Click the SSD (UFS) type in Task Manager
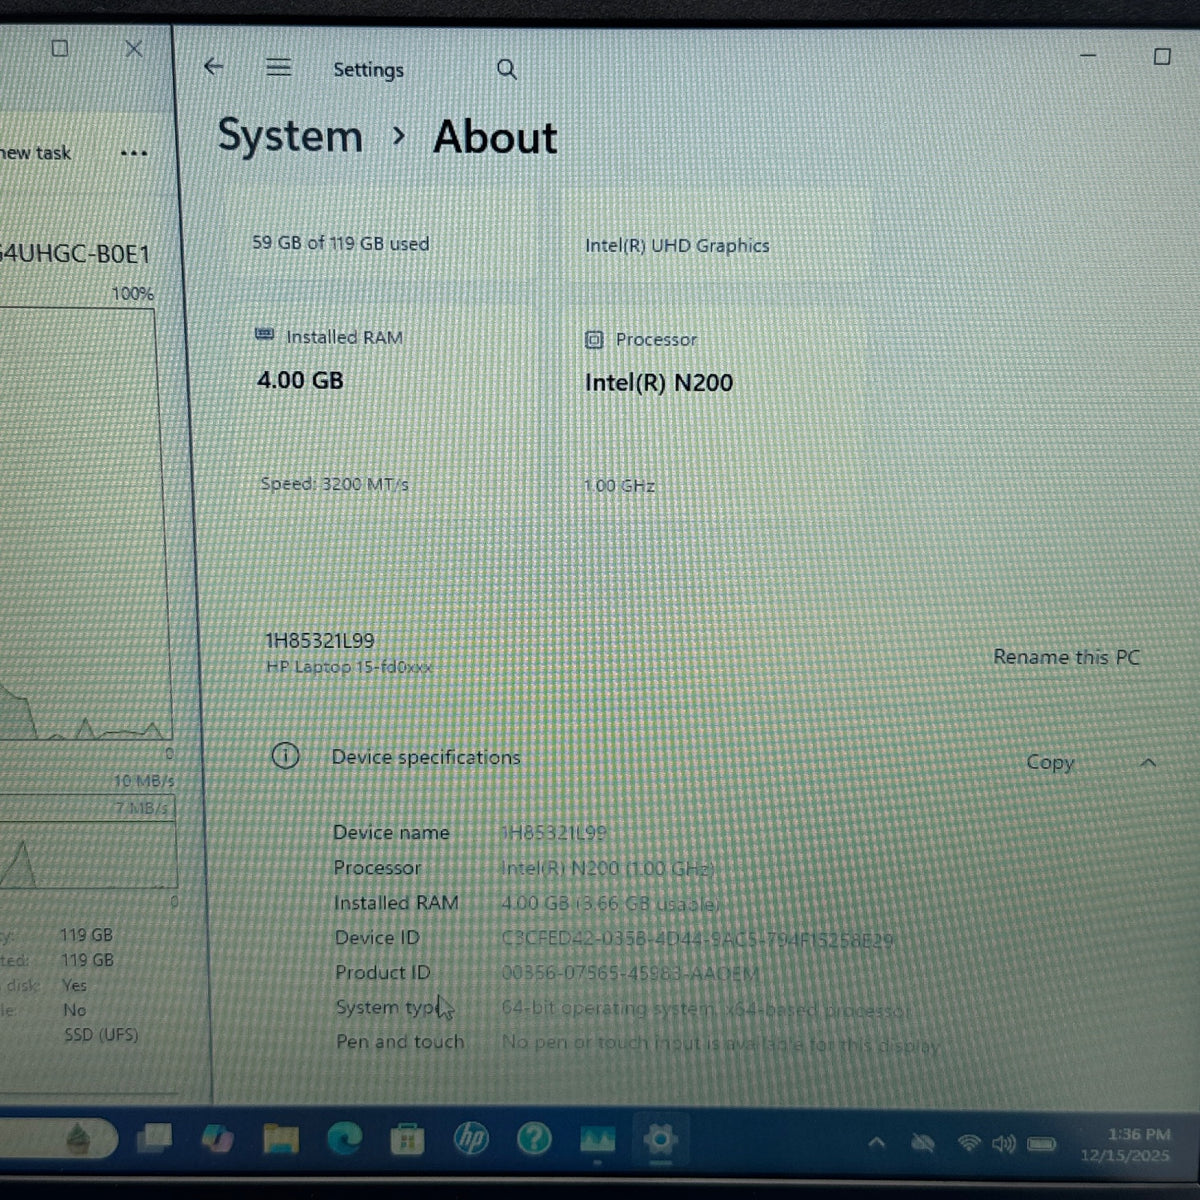The height and width of the screenshot is (1200, 1200). click(x=101, y=1035)
